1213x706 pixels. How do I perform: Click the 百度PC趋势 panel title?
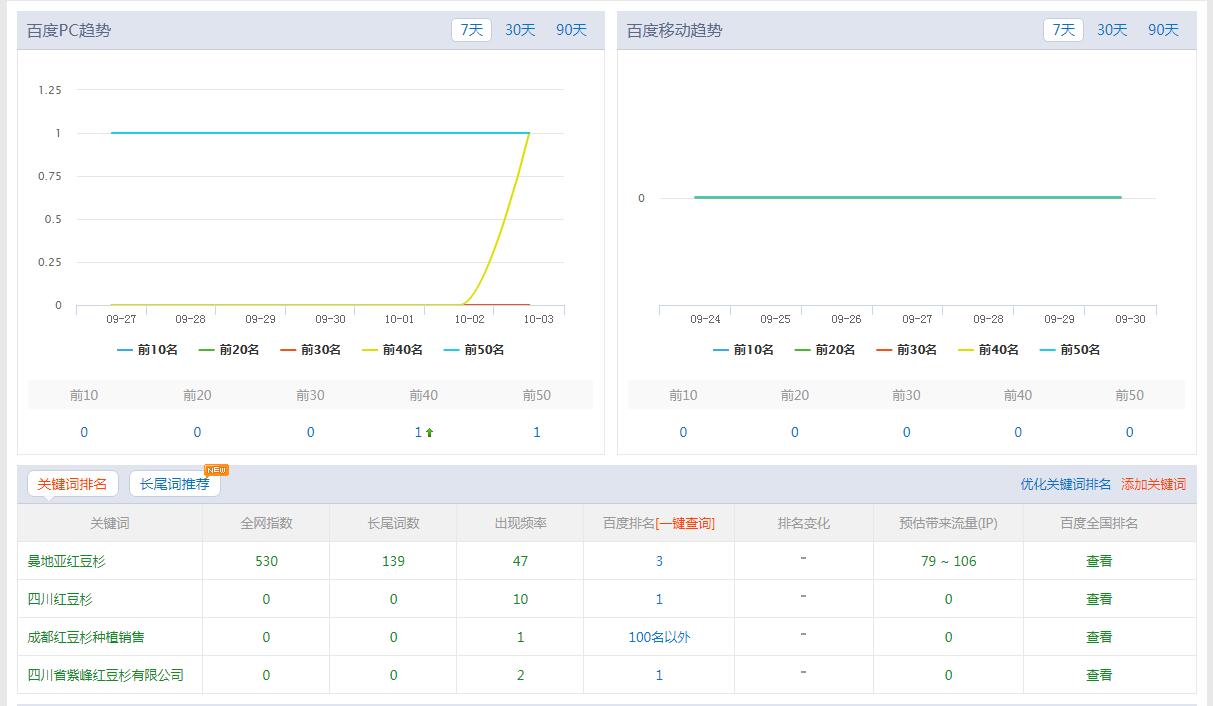pos(69,30)
